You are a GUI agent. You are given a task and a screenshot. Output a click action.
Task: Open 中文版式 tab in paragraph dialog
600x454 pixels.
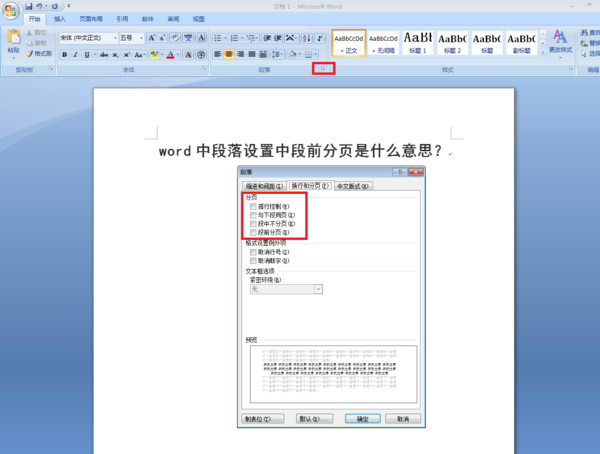point(353,186)
